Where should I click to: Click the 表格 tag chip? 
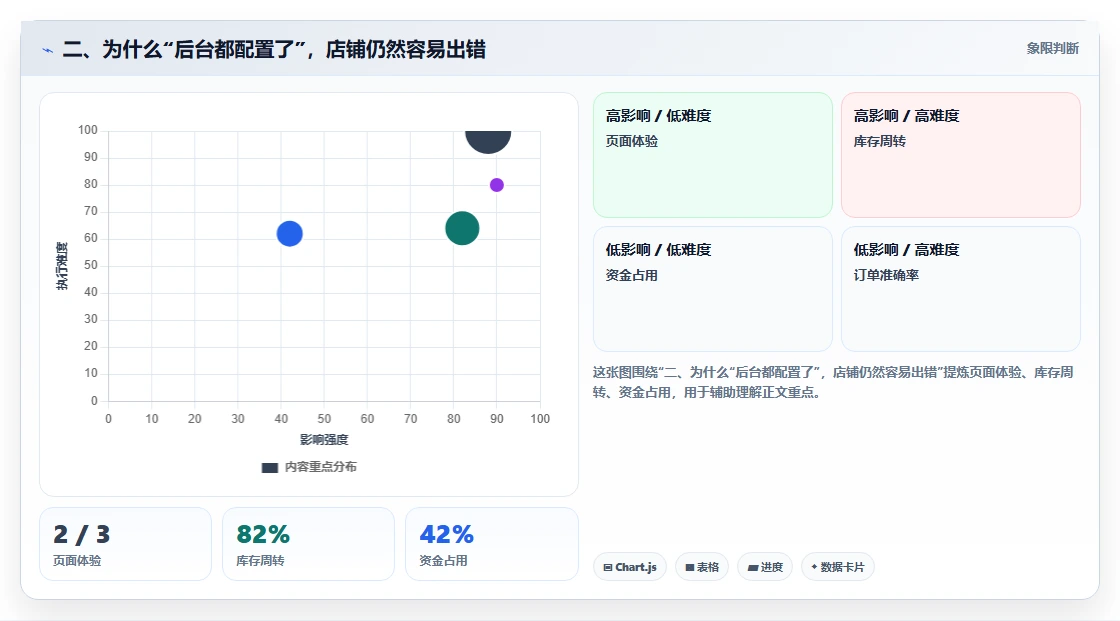702,567
